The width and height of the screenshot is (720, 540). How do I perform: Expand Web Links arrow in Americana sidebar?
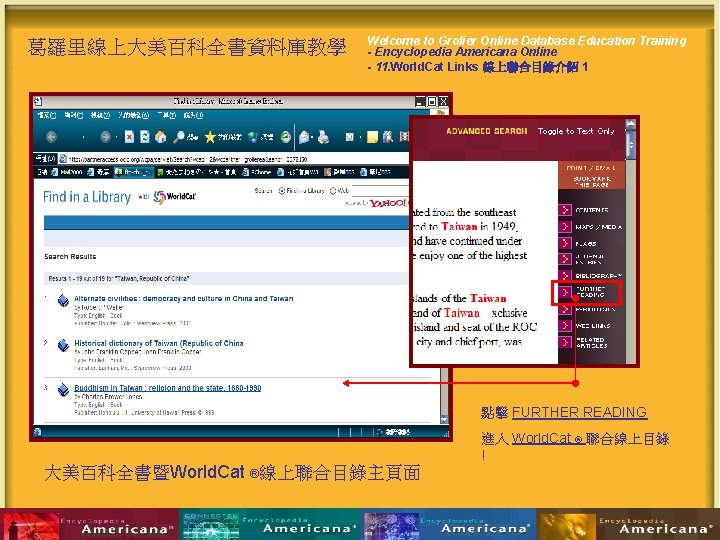coord(565,326)
